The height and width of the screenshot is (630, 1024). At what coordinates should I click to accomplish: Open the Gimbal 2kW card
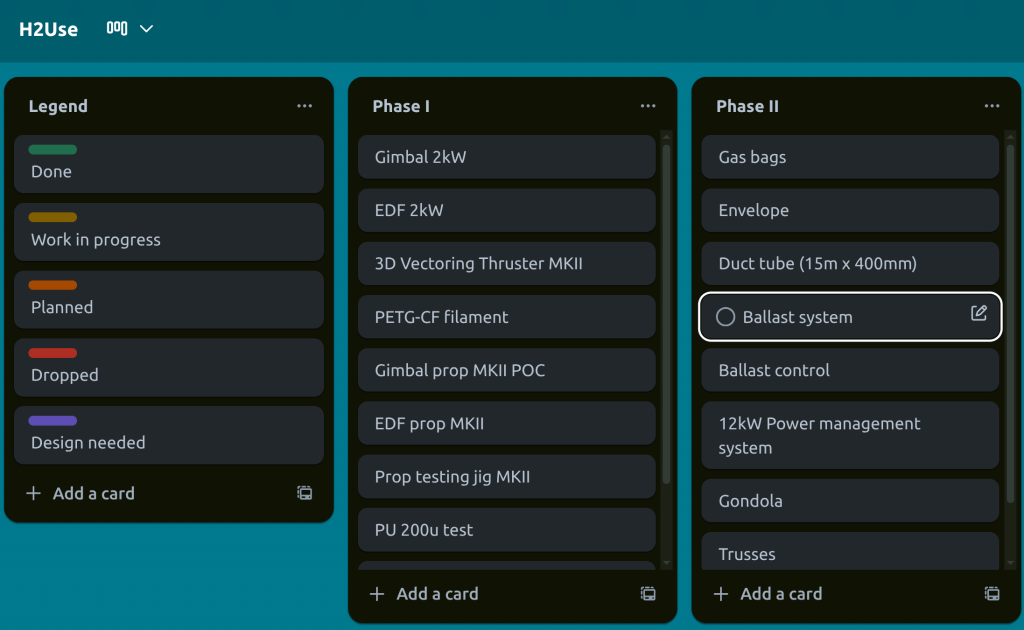pos(506,157)
